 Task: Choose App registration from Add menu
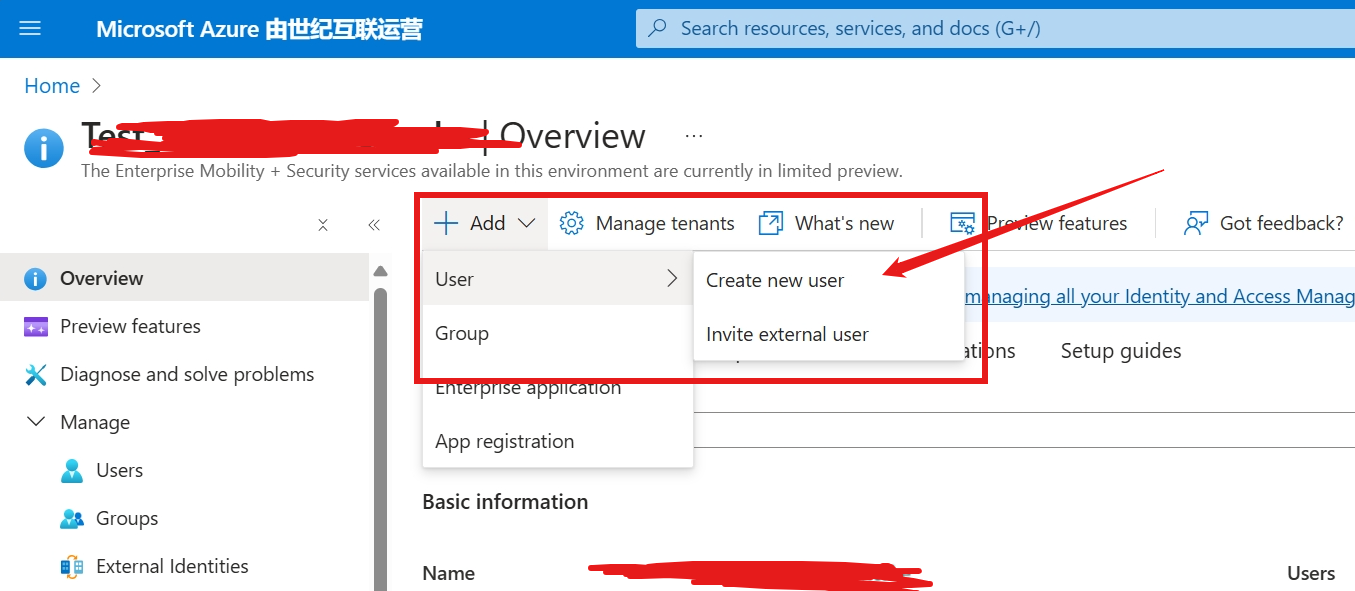click(x=505, y=442)
